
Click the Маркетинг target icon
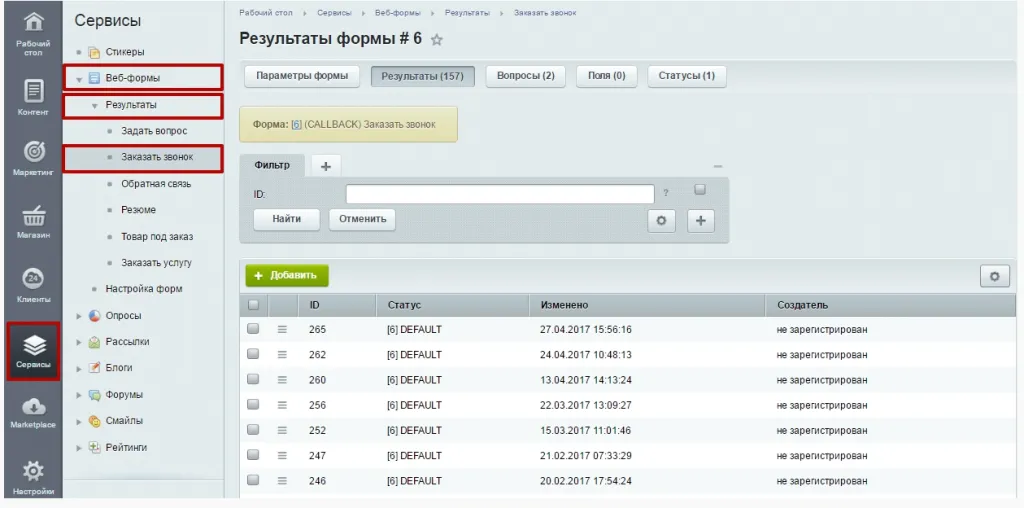tap(34, 152)
